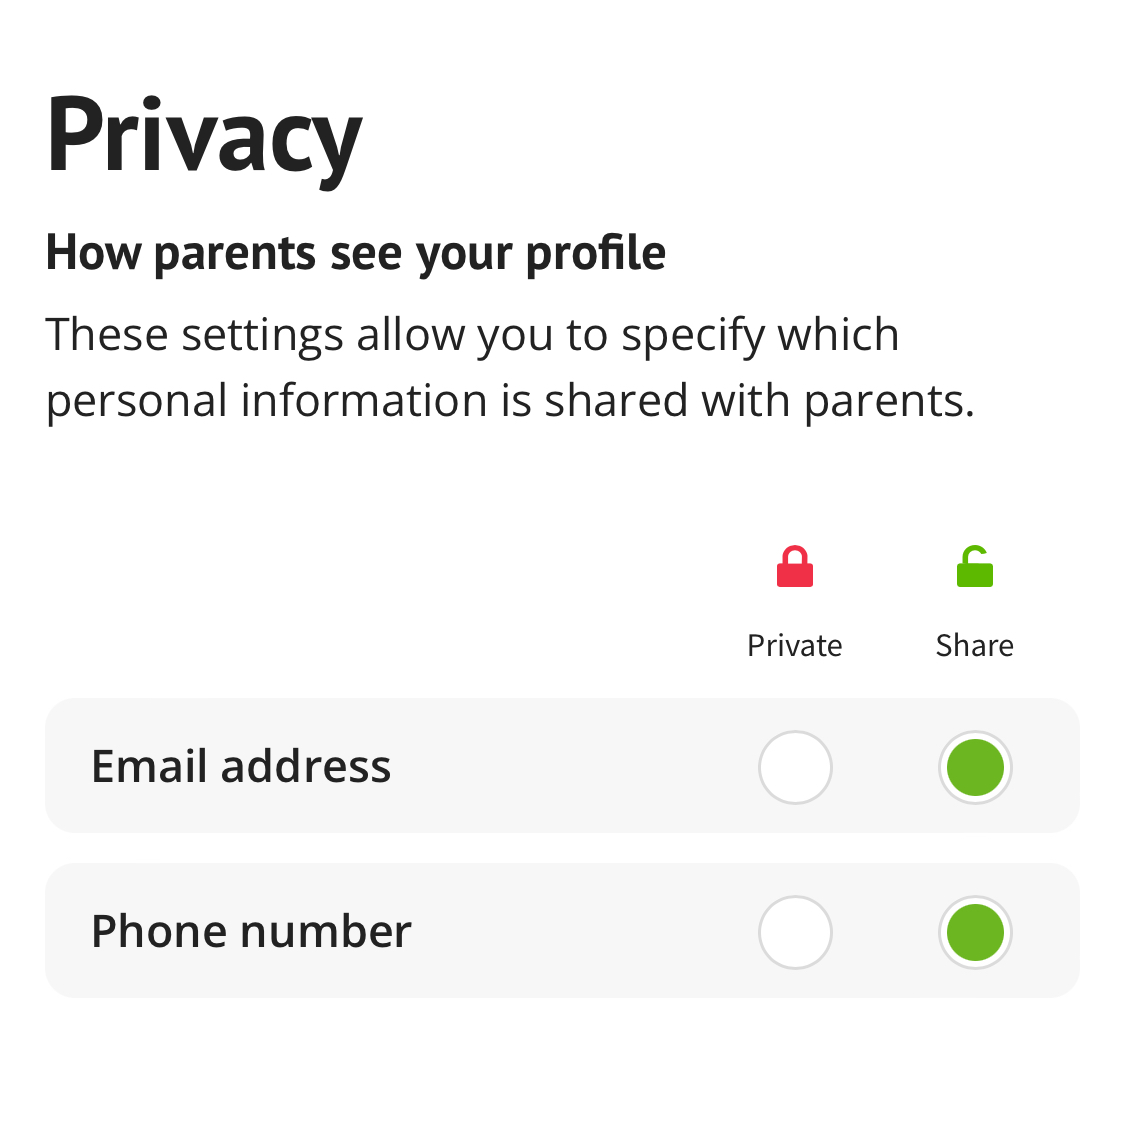Set Phone number to Private
Image resolution: width=1125 pixels, height=1141 pixels.
(x=795, y=932)
